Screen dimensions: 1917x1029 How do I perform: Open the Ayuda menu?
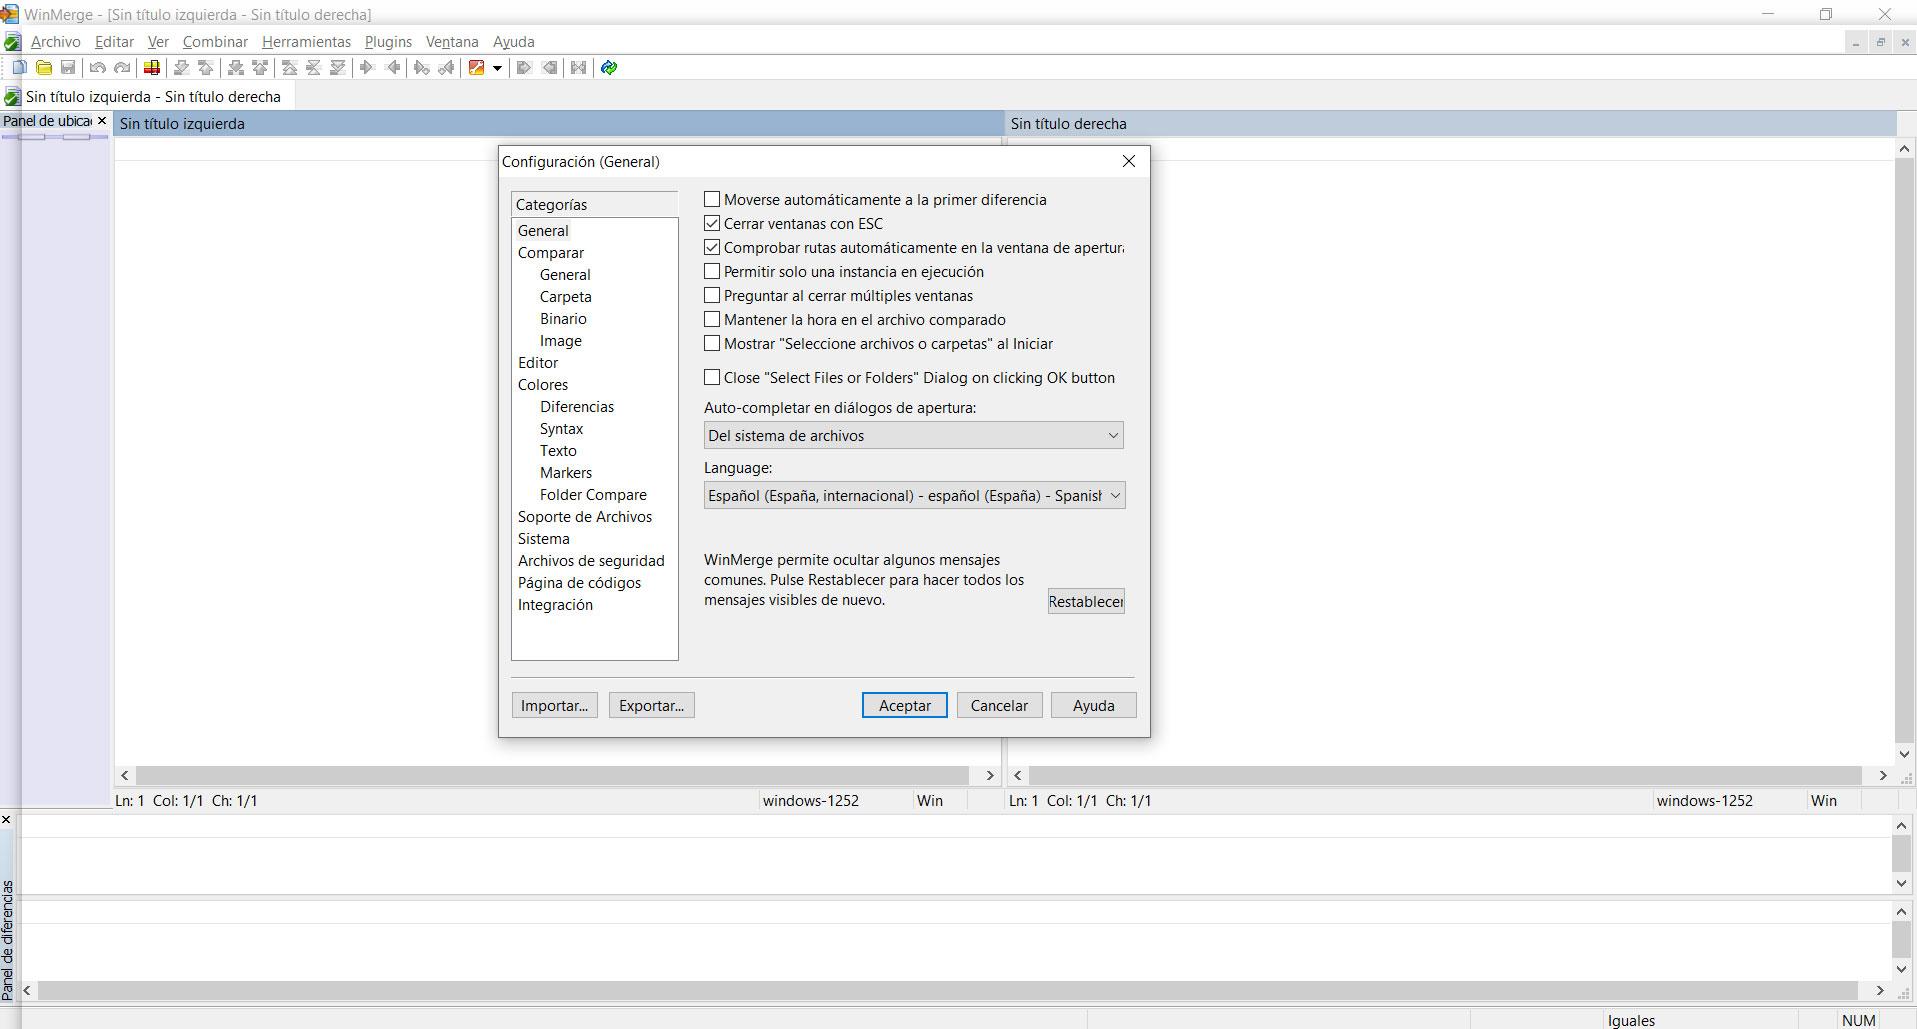[x=514, y=42]
